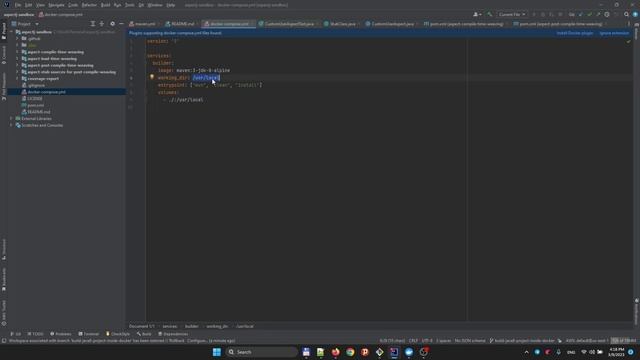
Task: Click Install Docker plugin link
Action: (575, 33)
